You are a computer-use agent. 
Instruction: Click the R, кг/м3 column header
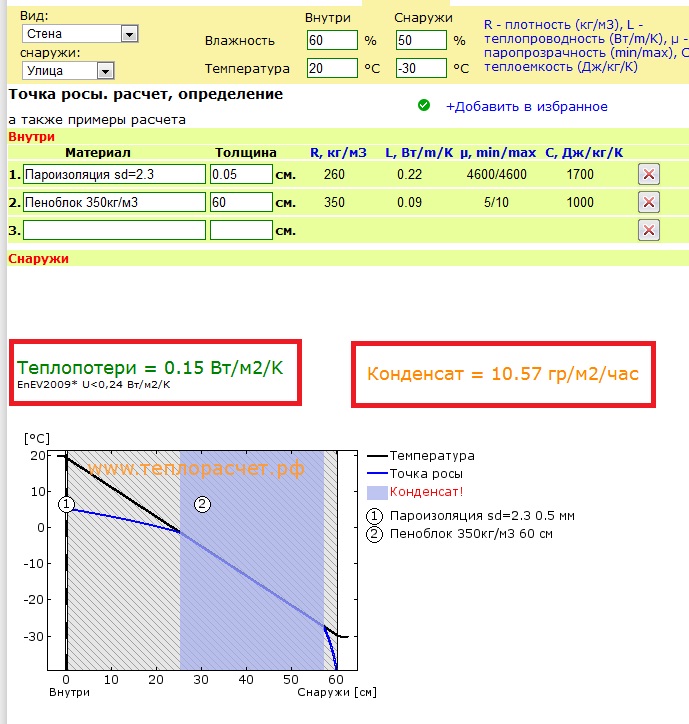click(x=338, y=153)
